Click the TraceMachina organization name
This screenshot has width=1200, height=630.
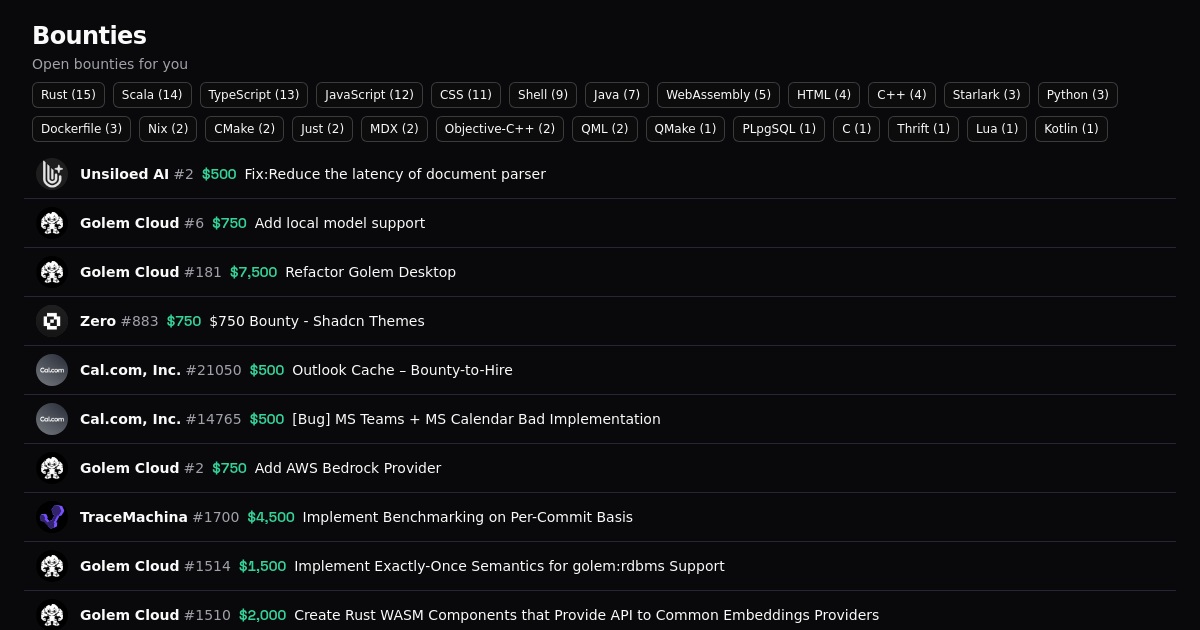134,517
